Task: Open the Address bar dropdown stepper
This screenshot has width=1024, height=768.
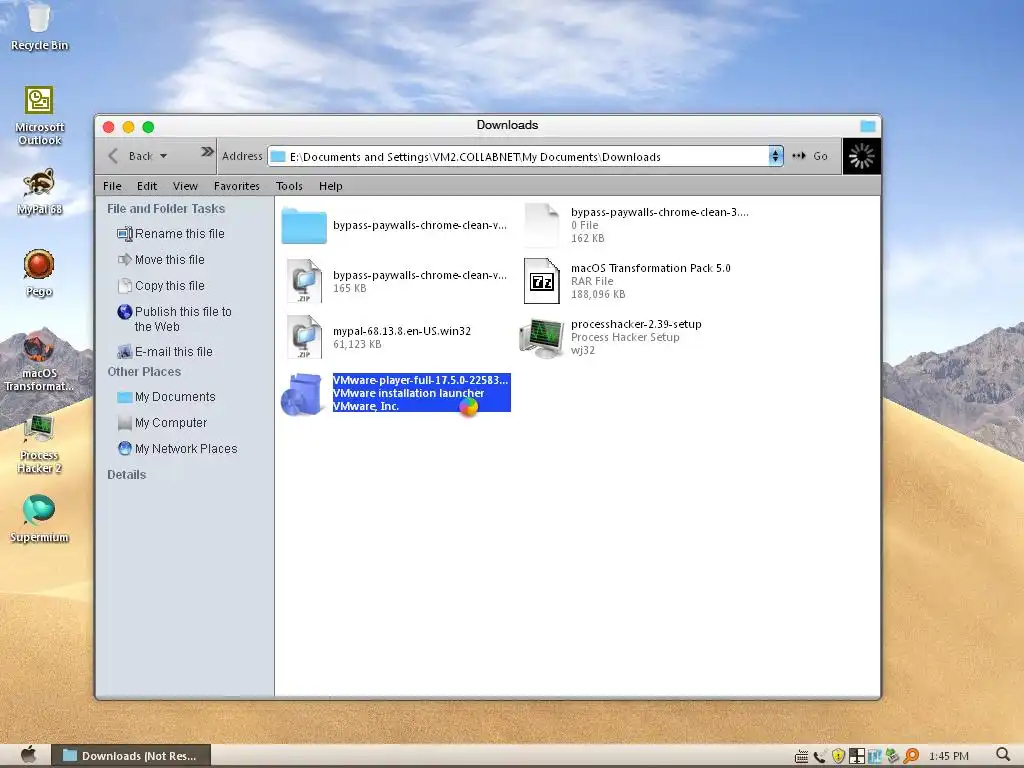Action: pos(775,156)
